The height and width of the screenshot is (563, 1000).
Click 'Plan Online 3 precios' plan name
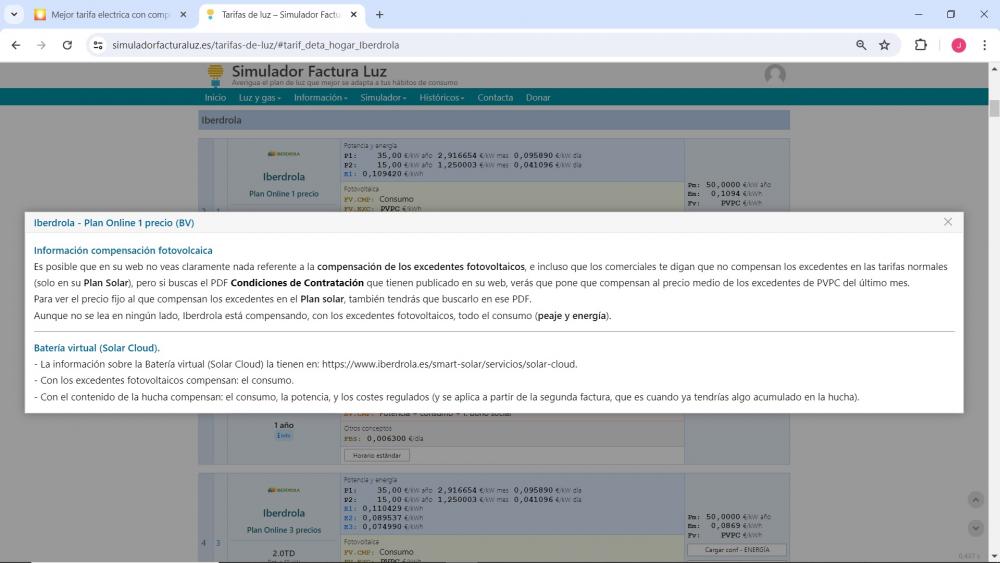click(284, 530)
